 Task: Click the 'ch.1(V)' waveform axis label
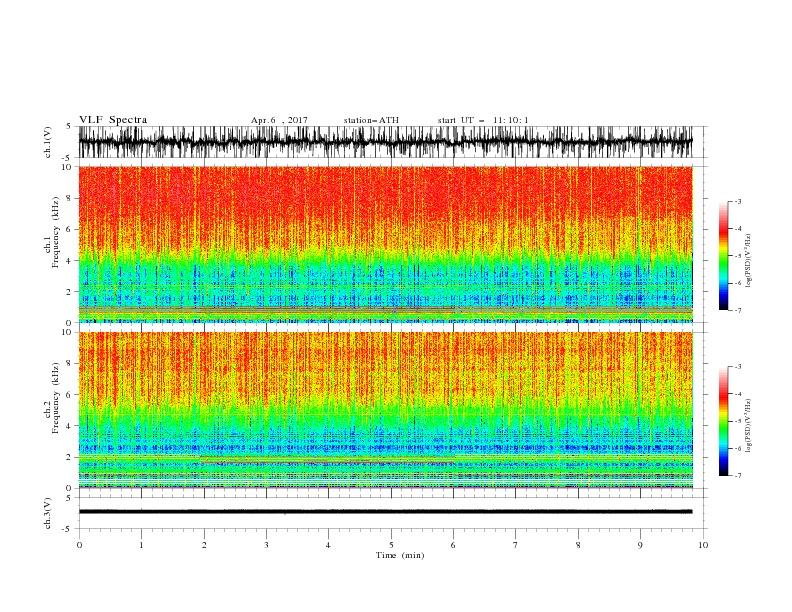point(48,142)
